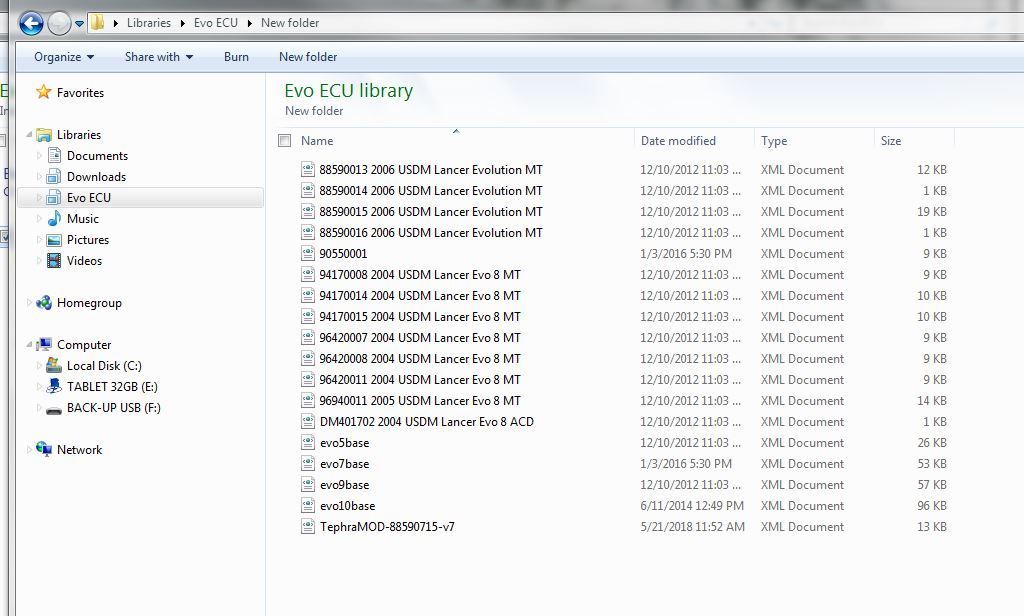Sort files by Date modified column
The image size is (1024, 616).
click(x=678, y=141)
